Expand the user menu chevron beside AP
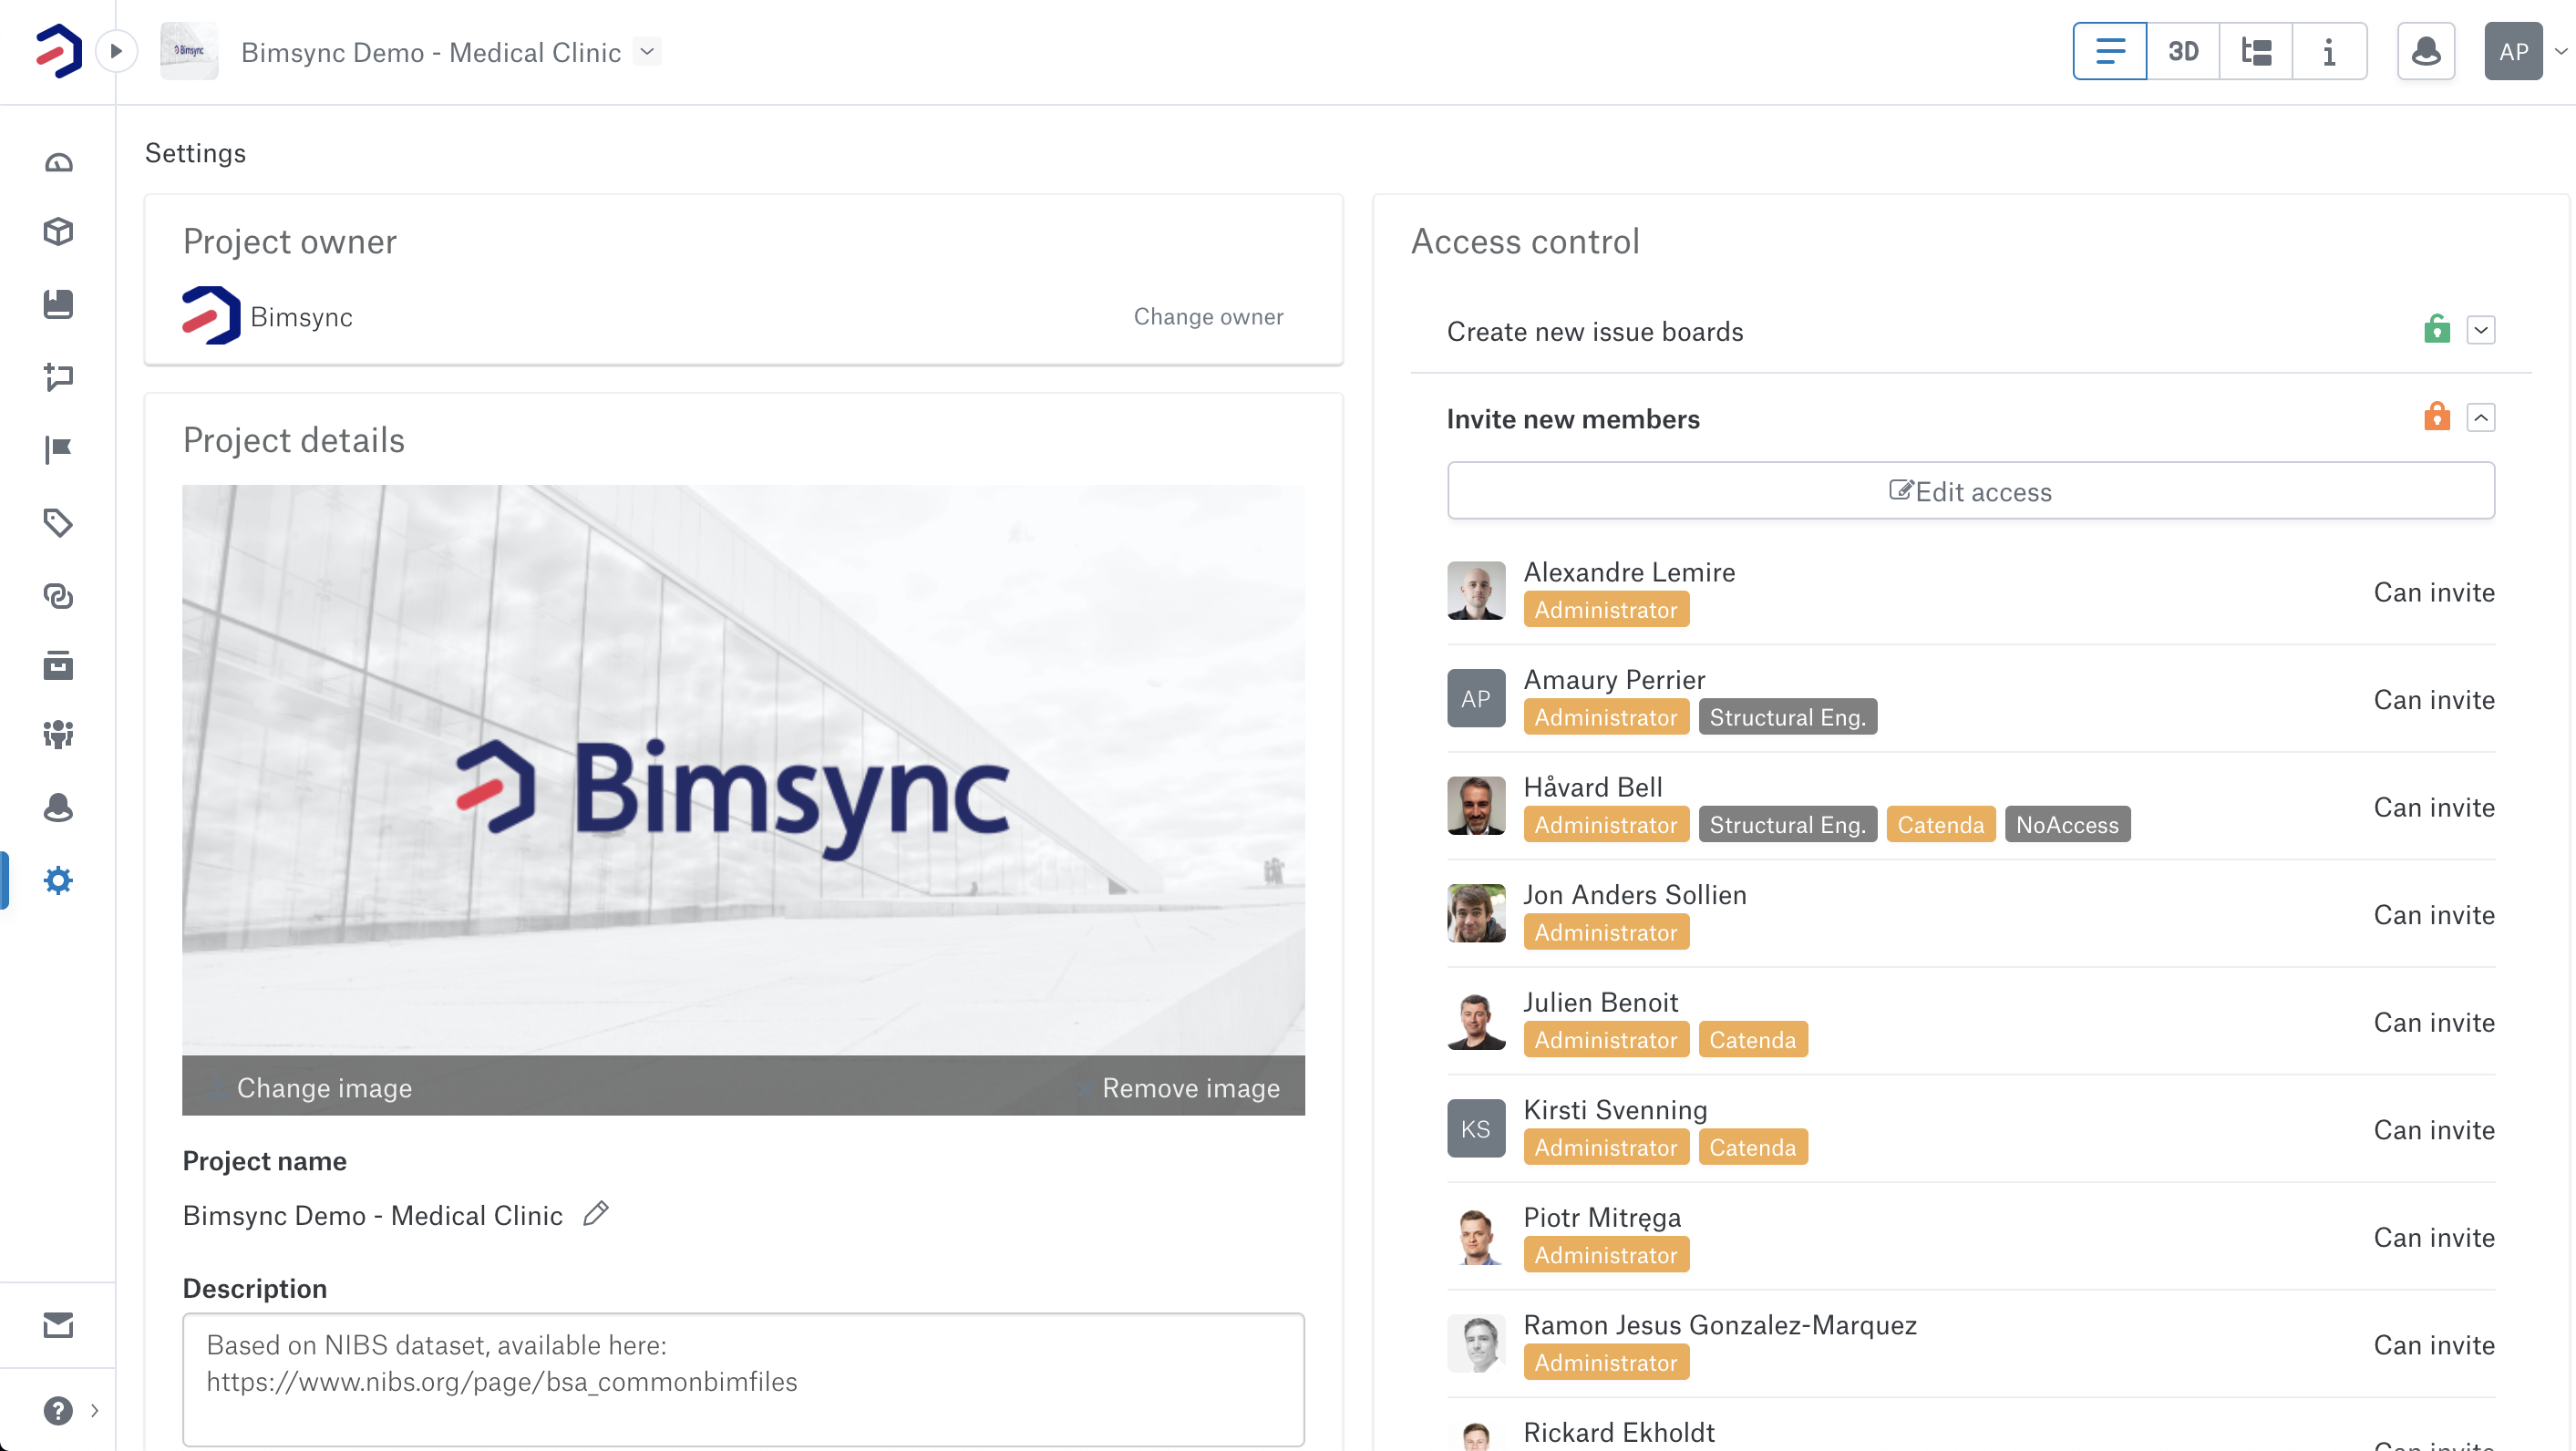 (x=2560, y=51)
